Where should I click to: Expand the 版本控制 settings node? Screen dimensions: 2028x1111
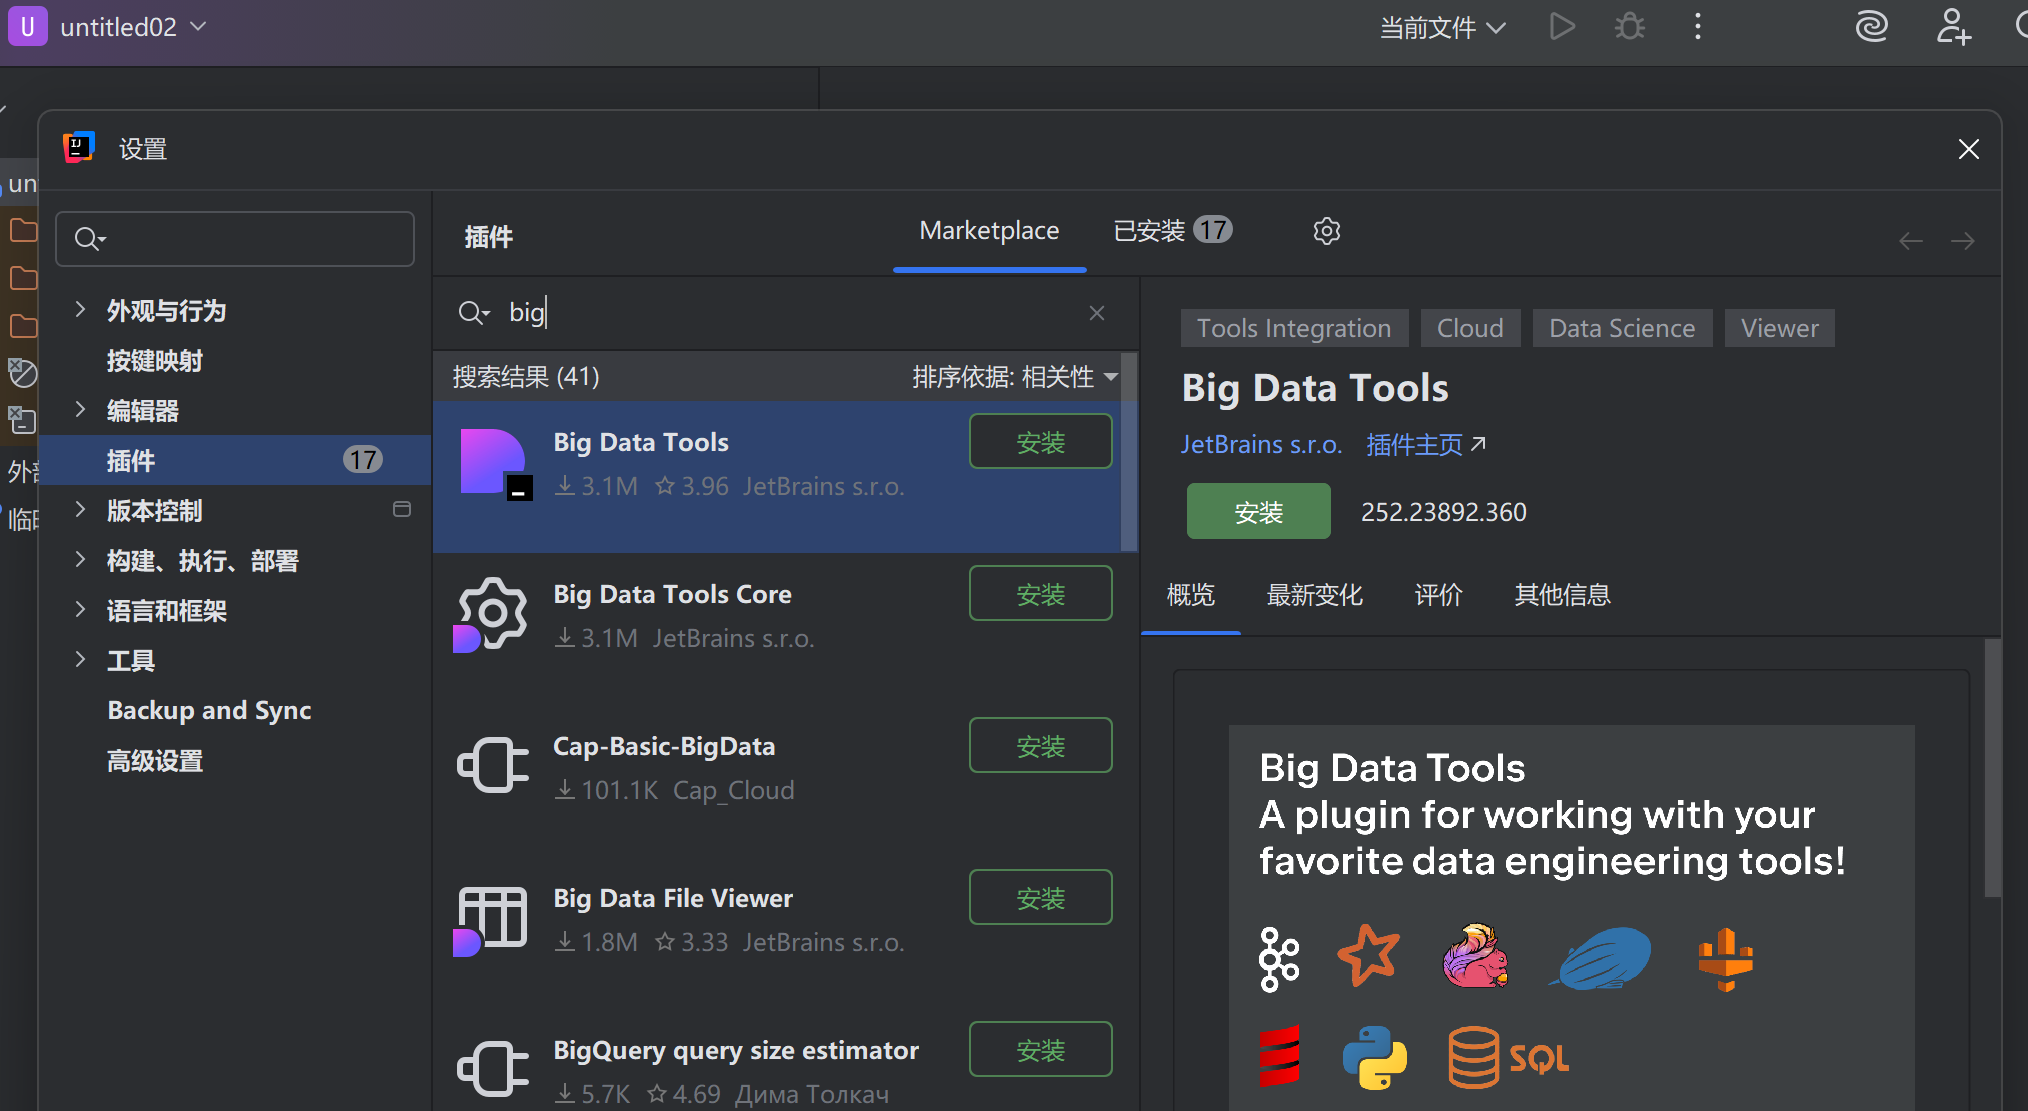(x=81, y=510)
